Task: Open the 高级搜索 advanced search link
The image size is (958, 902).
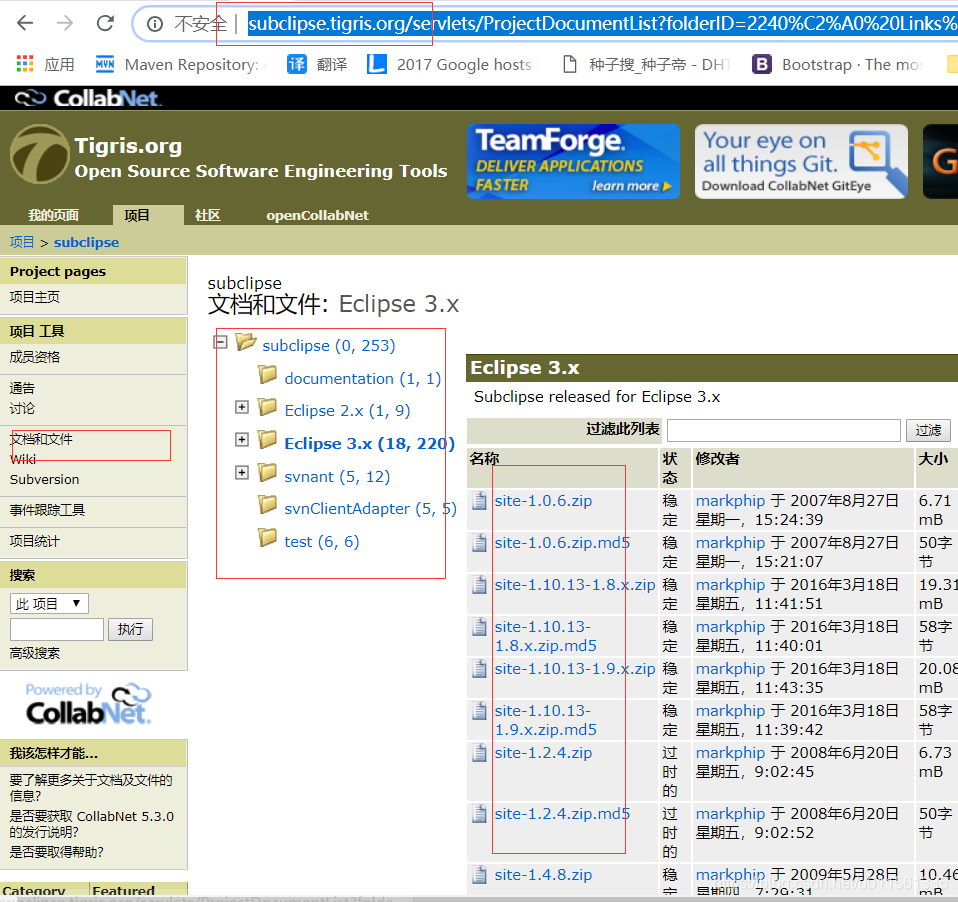Action: 35,653
